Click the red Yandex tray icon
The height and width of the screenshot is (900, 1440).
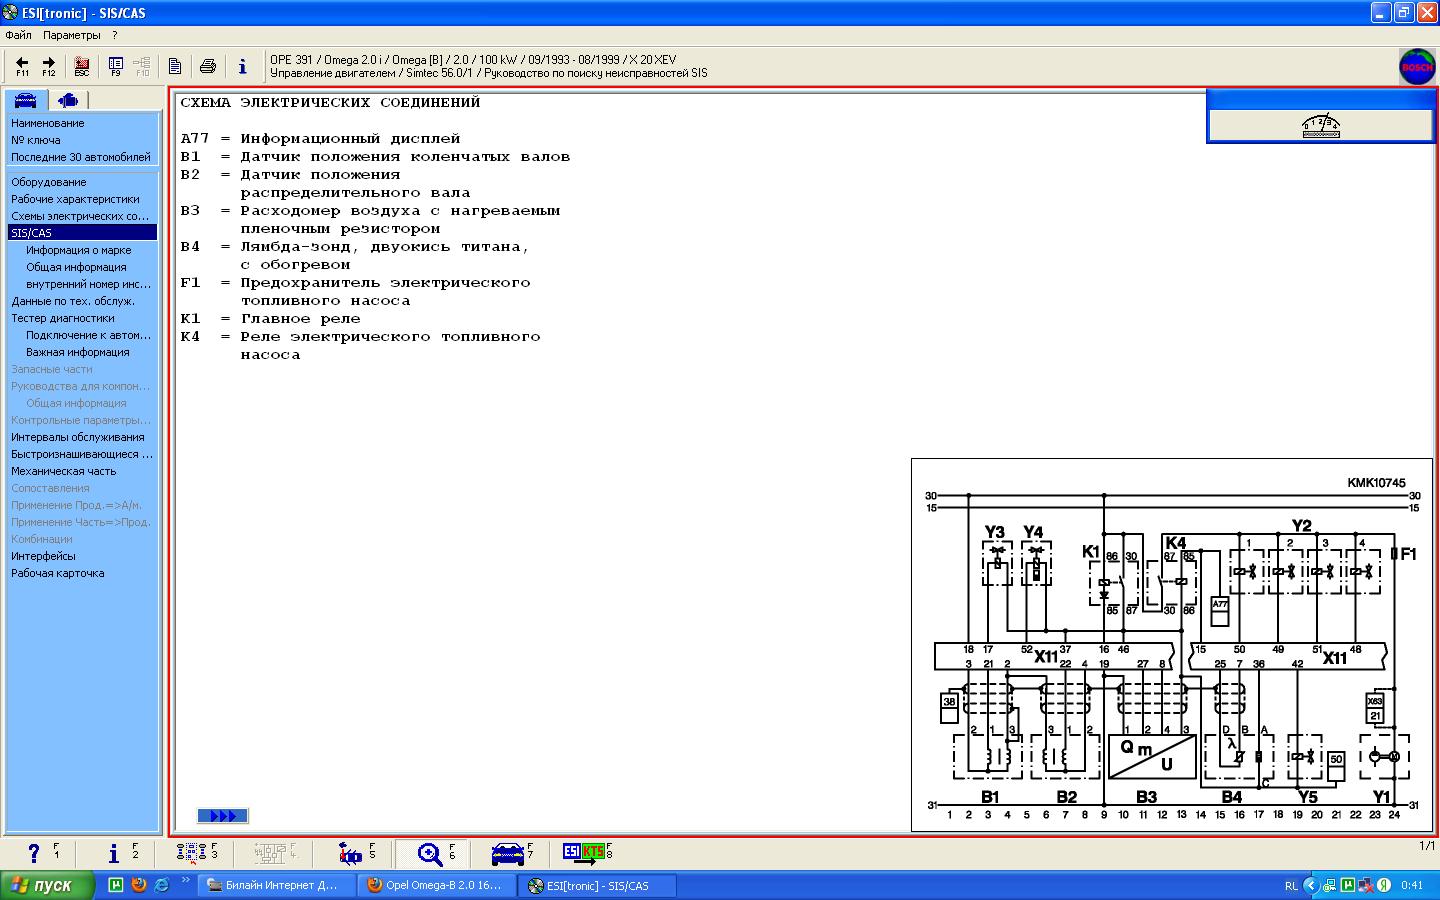[x=1384, y=886]
